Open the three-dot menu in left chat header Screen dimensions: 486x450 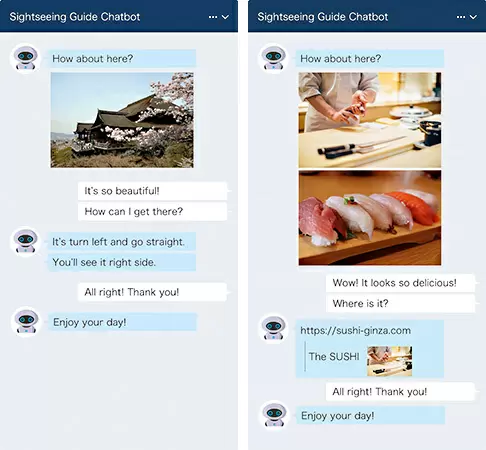pos(213,17)
